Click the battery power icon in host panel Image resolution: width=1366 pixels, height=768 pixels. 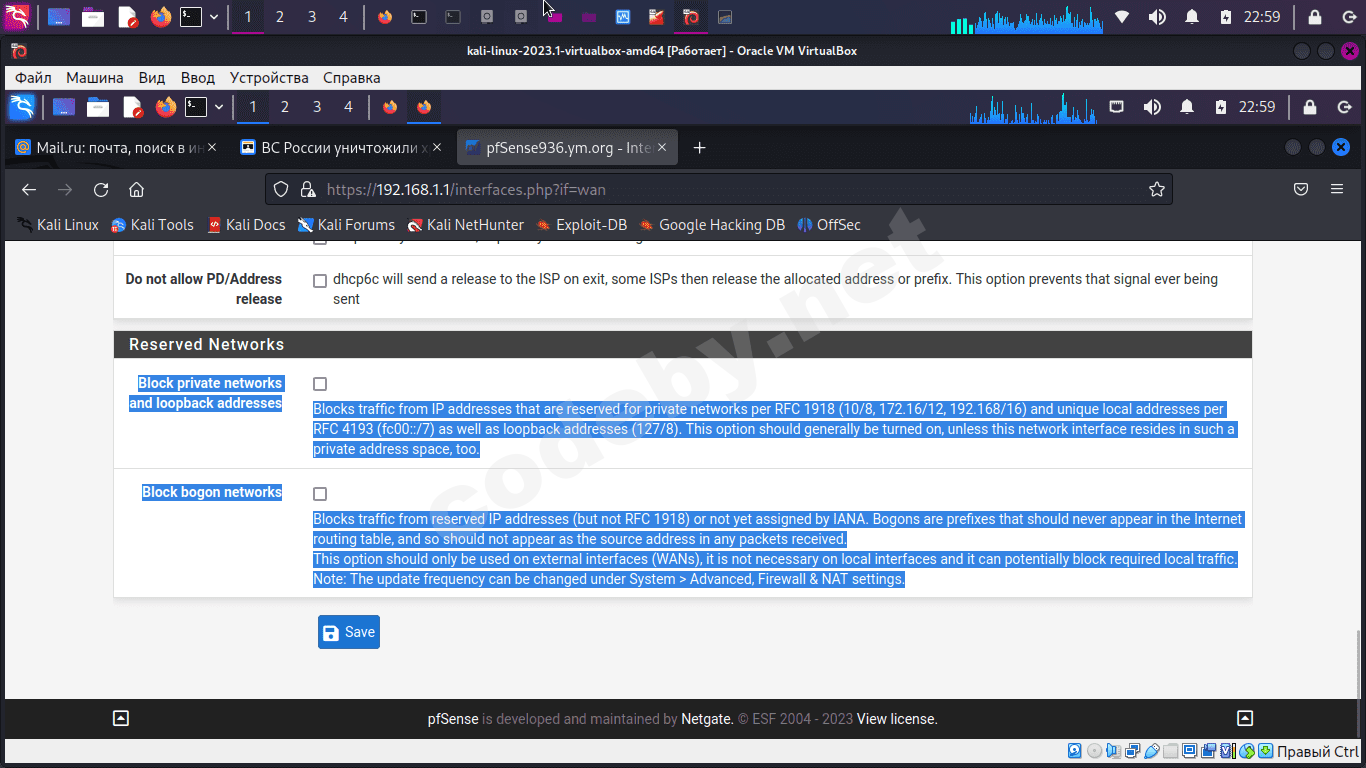(1226, 17)
